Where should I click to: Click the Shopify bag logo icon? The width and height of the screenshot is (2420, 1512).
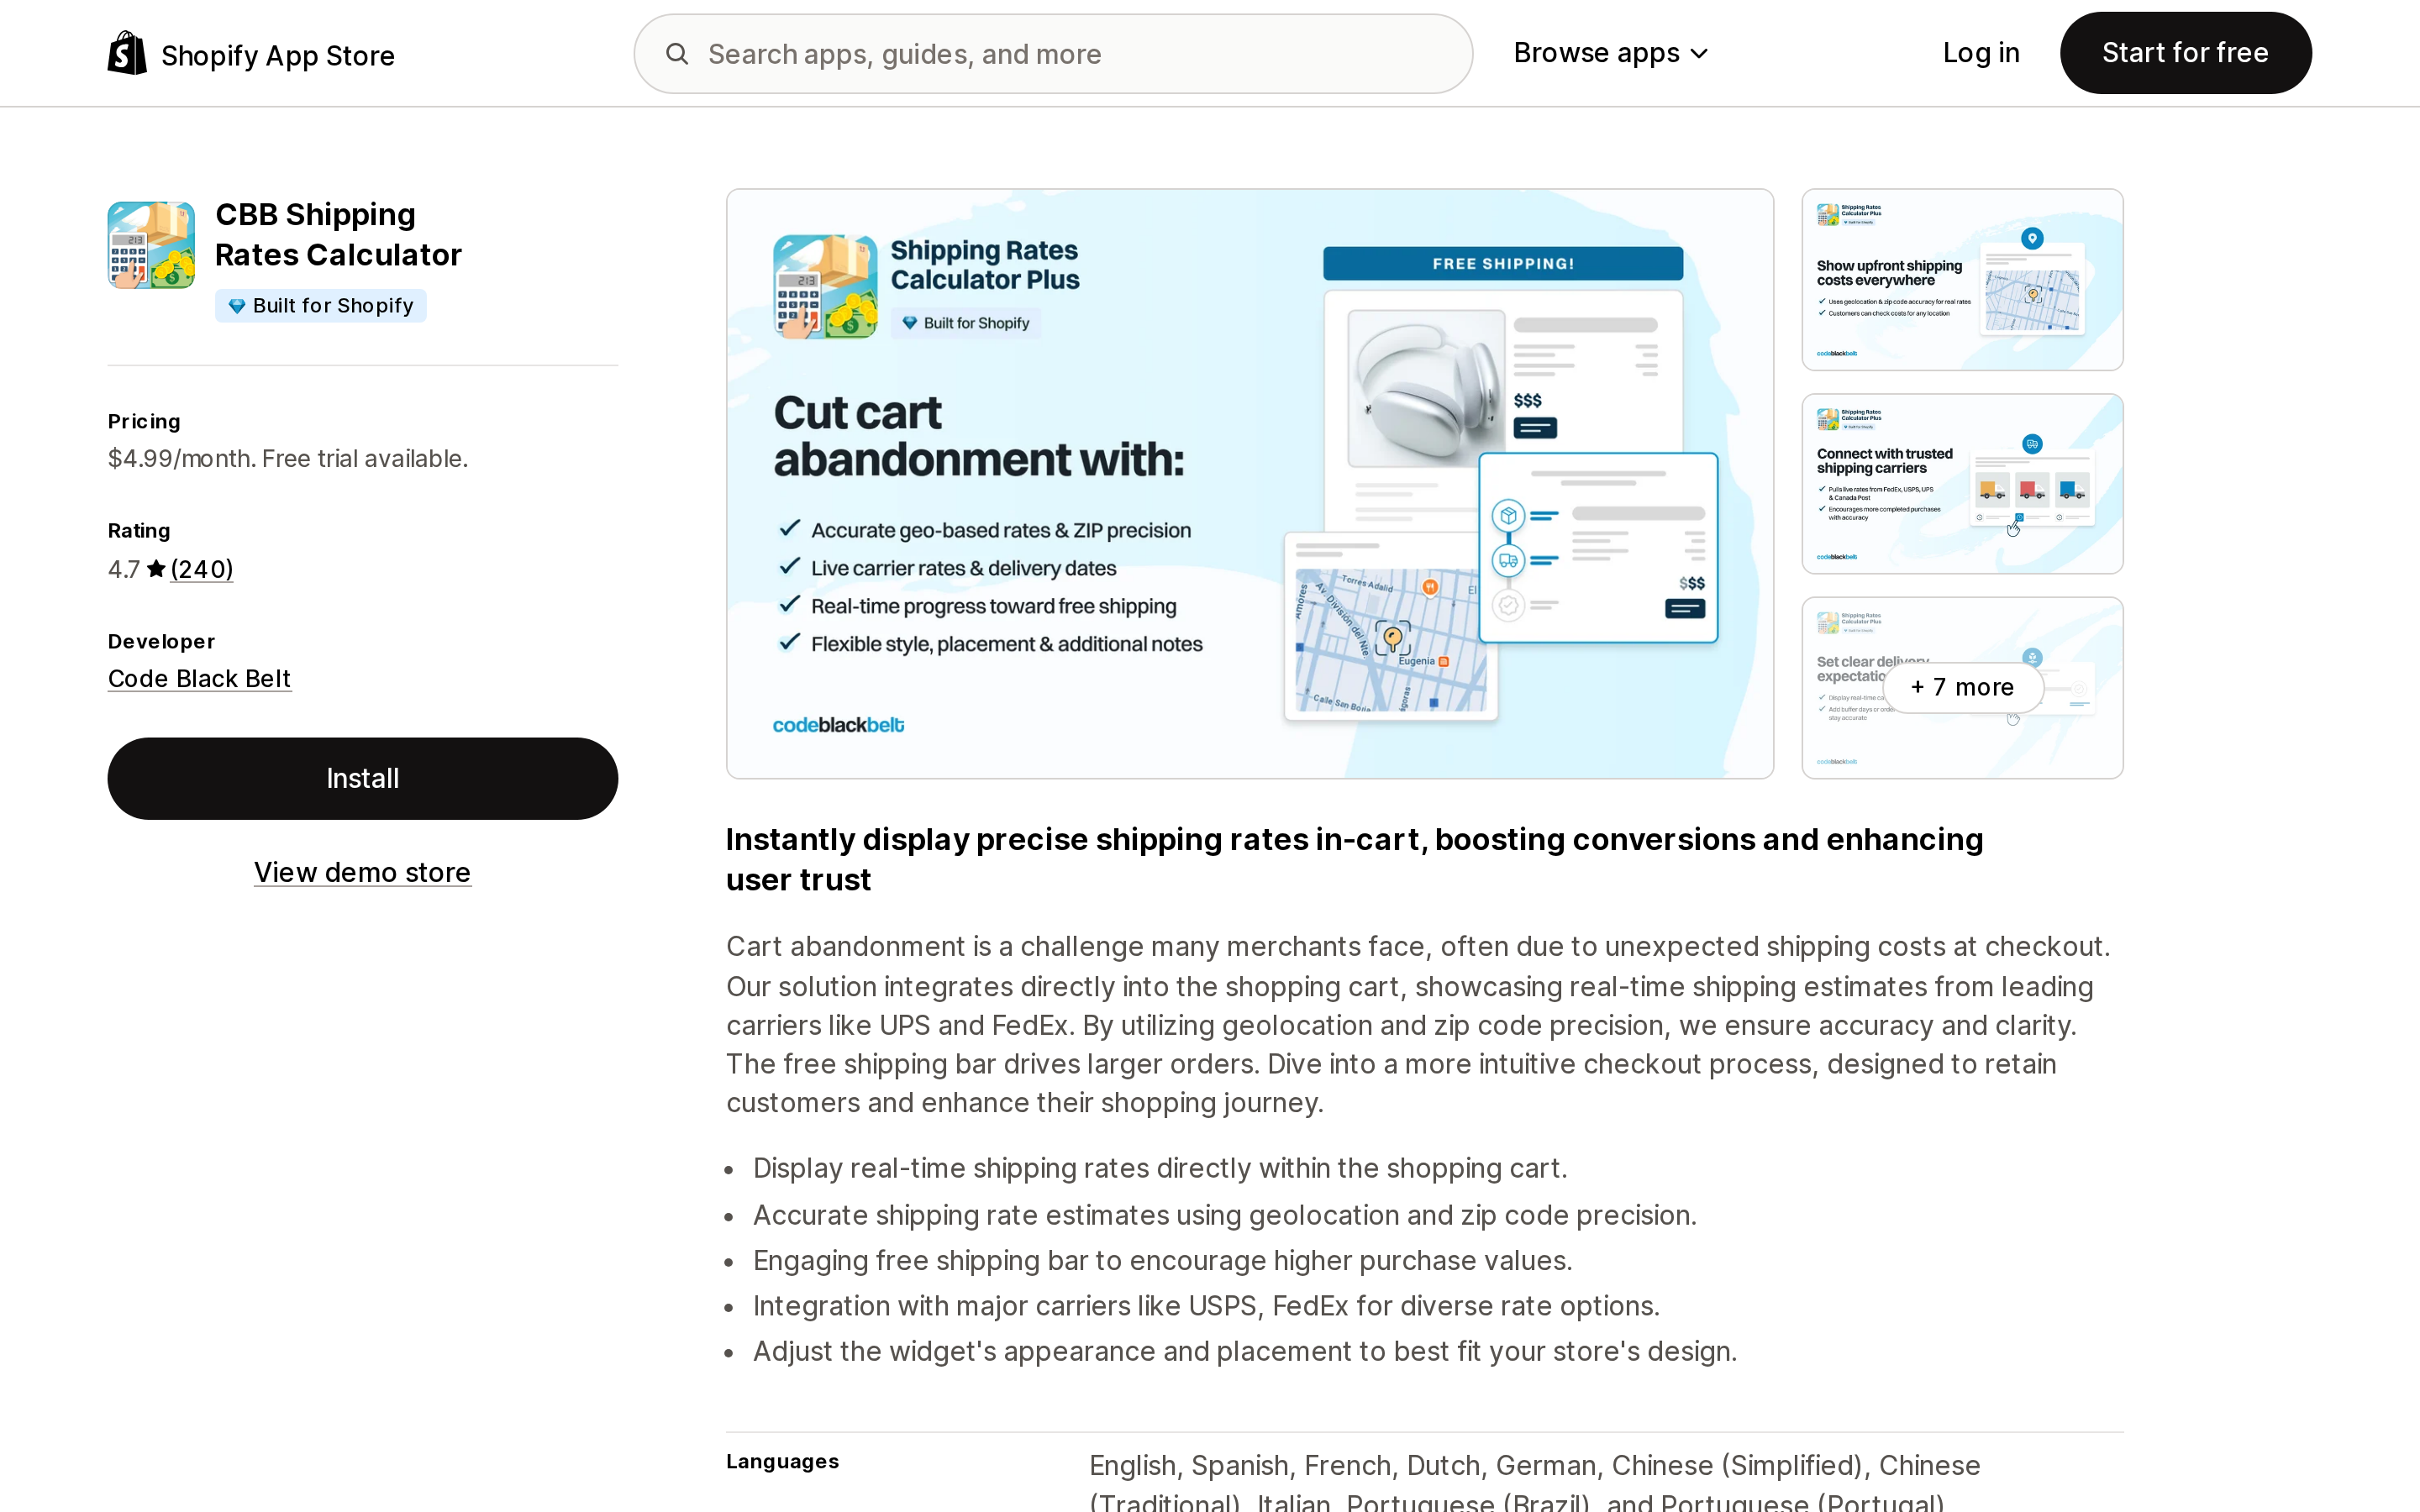(x=127, y=53)
